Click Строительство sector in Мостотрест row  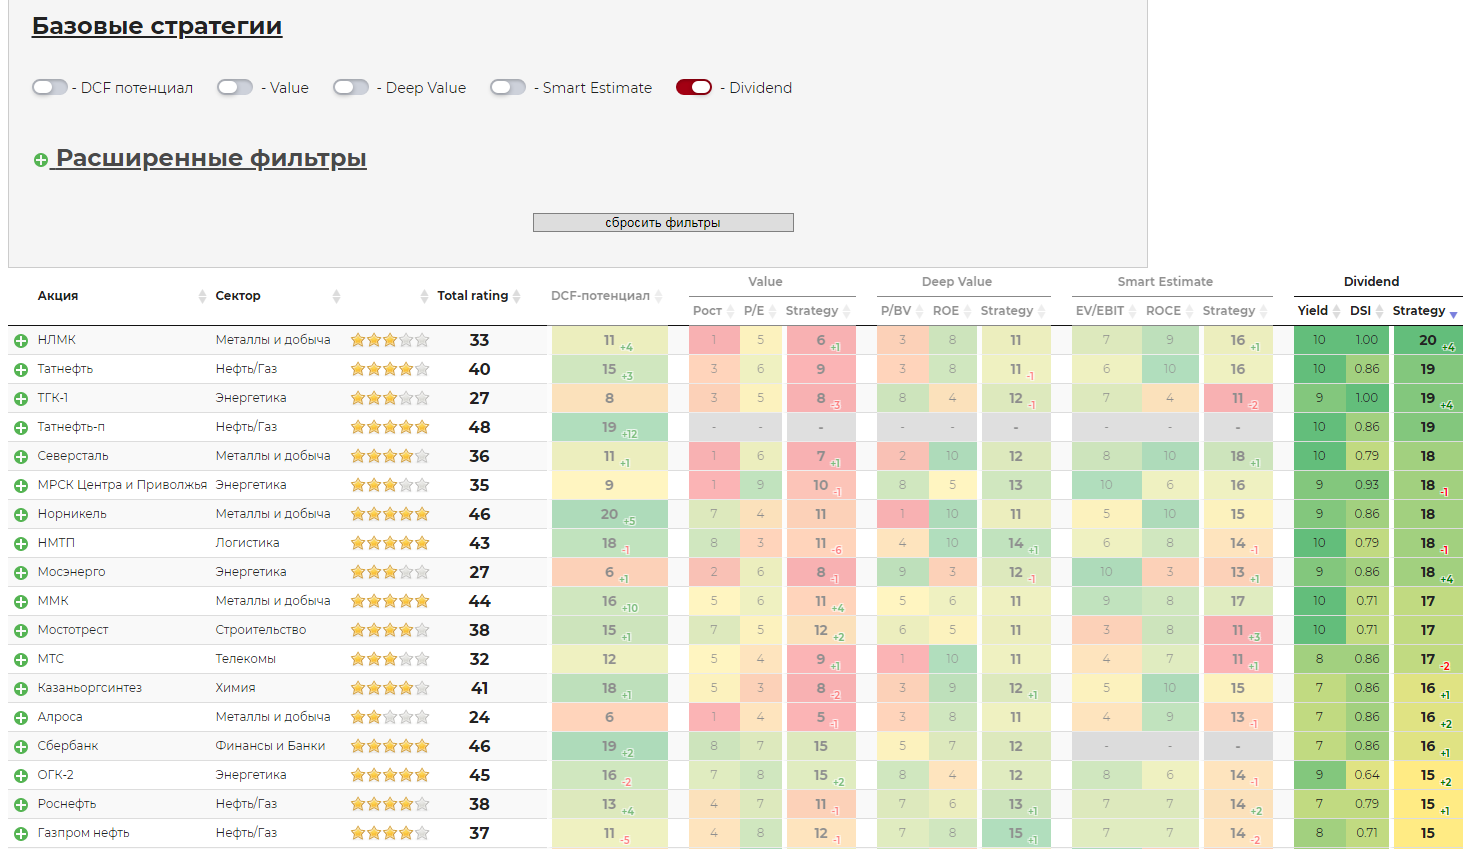pos(261,630)
